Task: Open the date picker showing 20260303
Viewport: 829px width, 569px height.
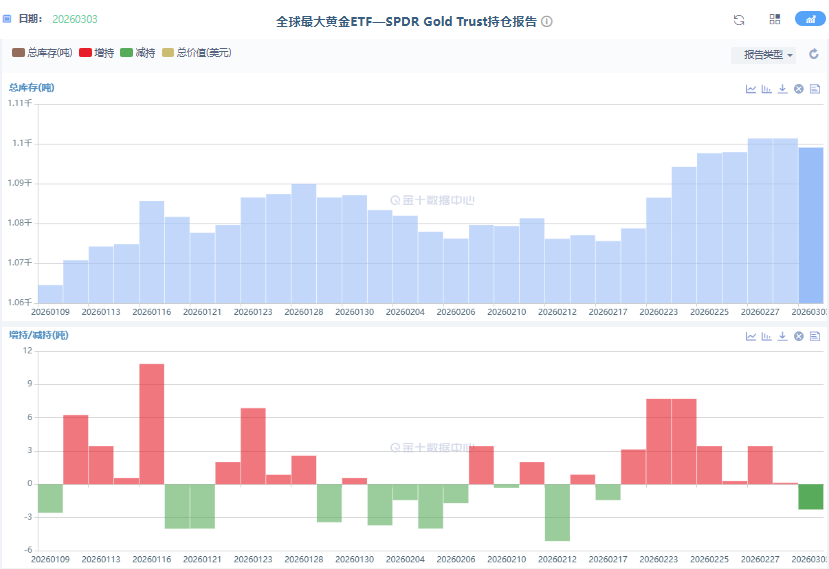Action: [x=75, y=19]
